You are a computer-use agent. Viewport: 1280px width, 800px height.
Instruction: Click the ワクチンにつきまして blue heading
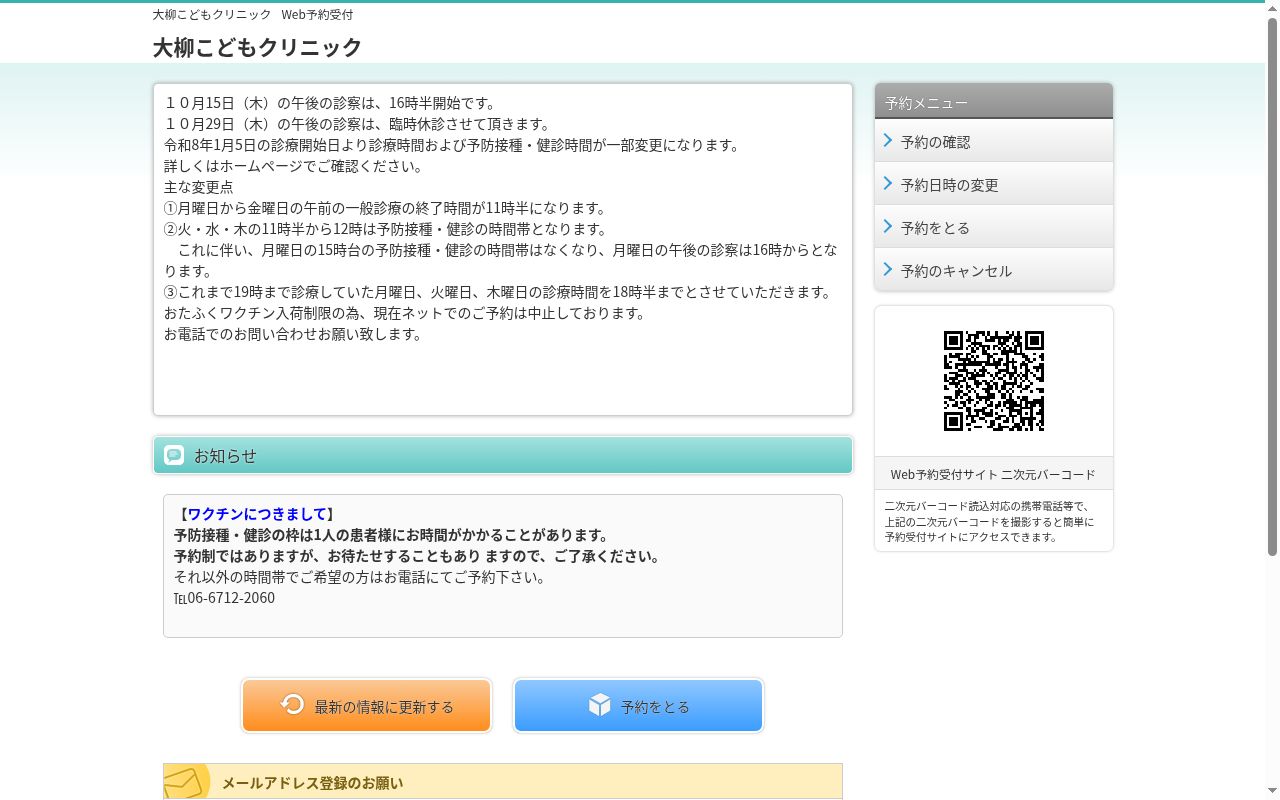click(257, 514)
